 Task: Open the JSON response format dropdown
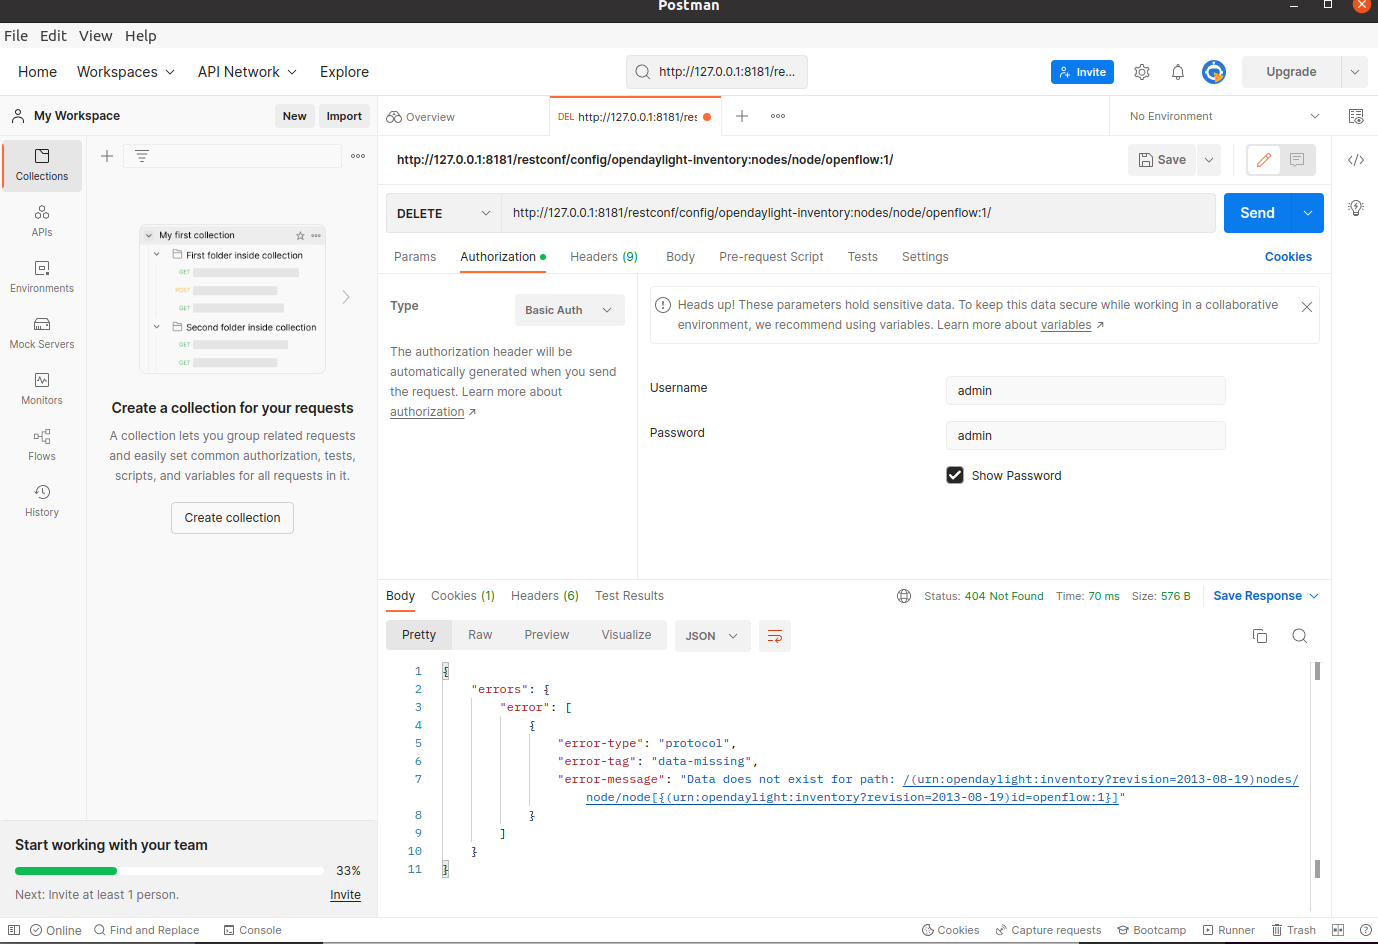tap(713, 636)
